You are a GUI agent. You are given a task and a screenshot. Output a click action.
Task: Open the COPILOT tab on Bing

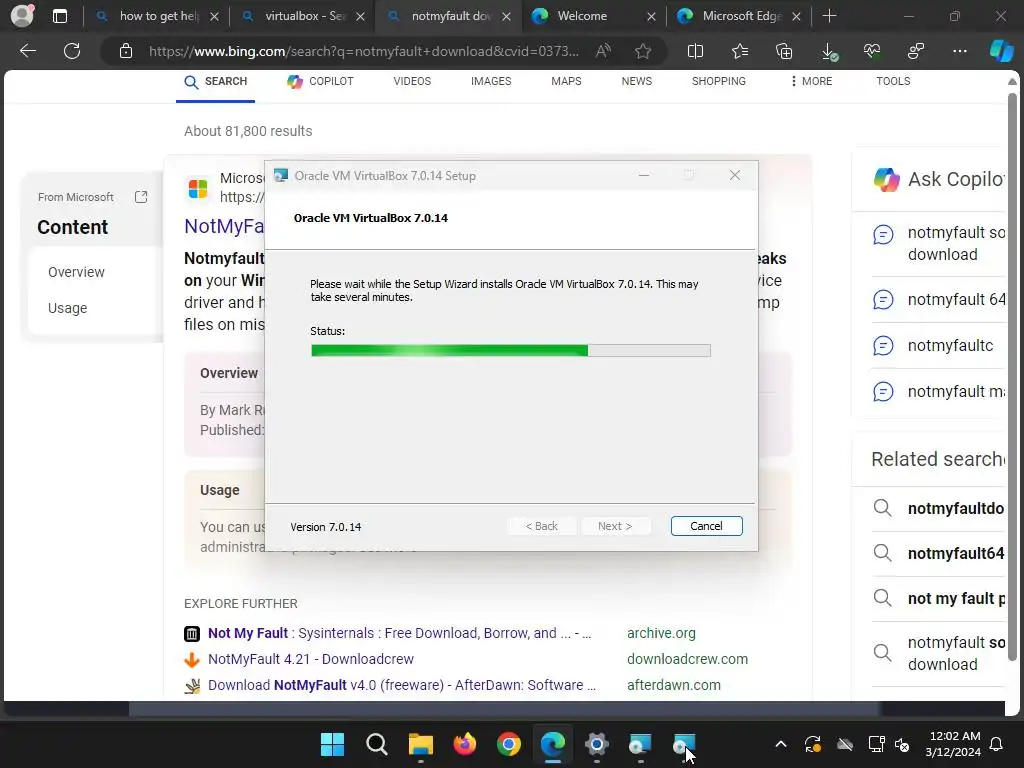pos(320,82)
